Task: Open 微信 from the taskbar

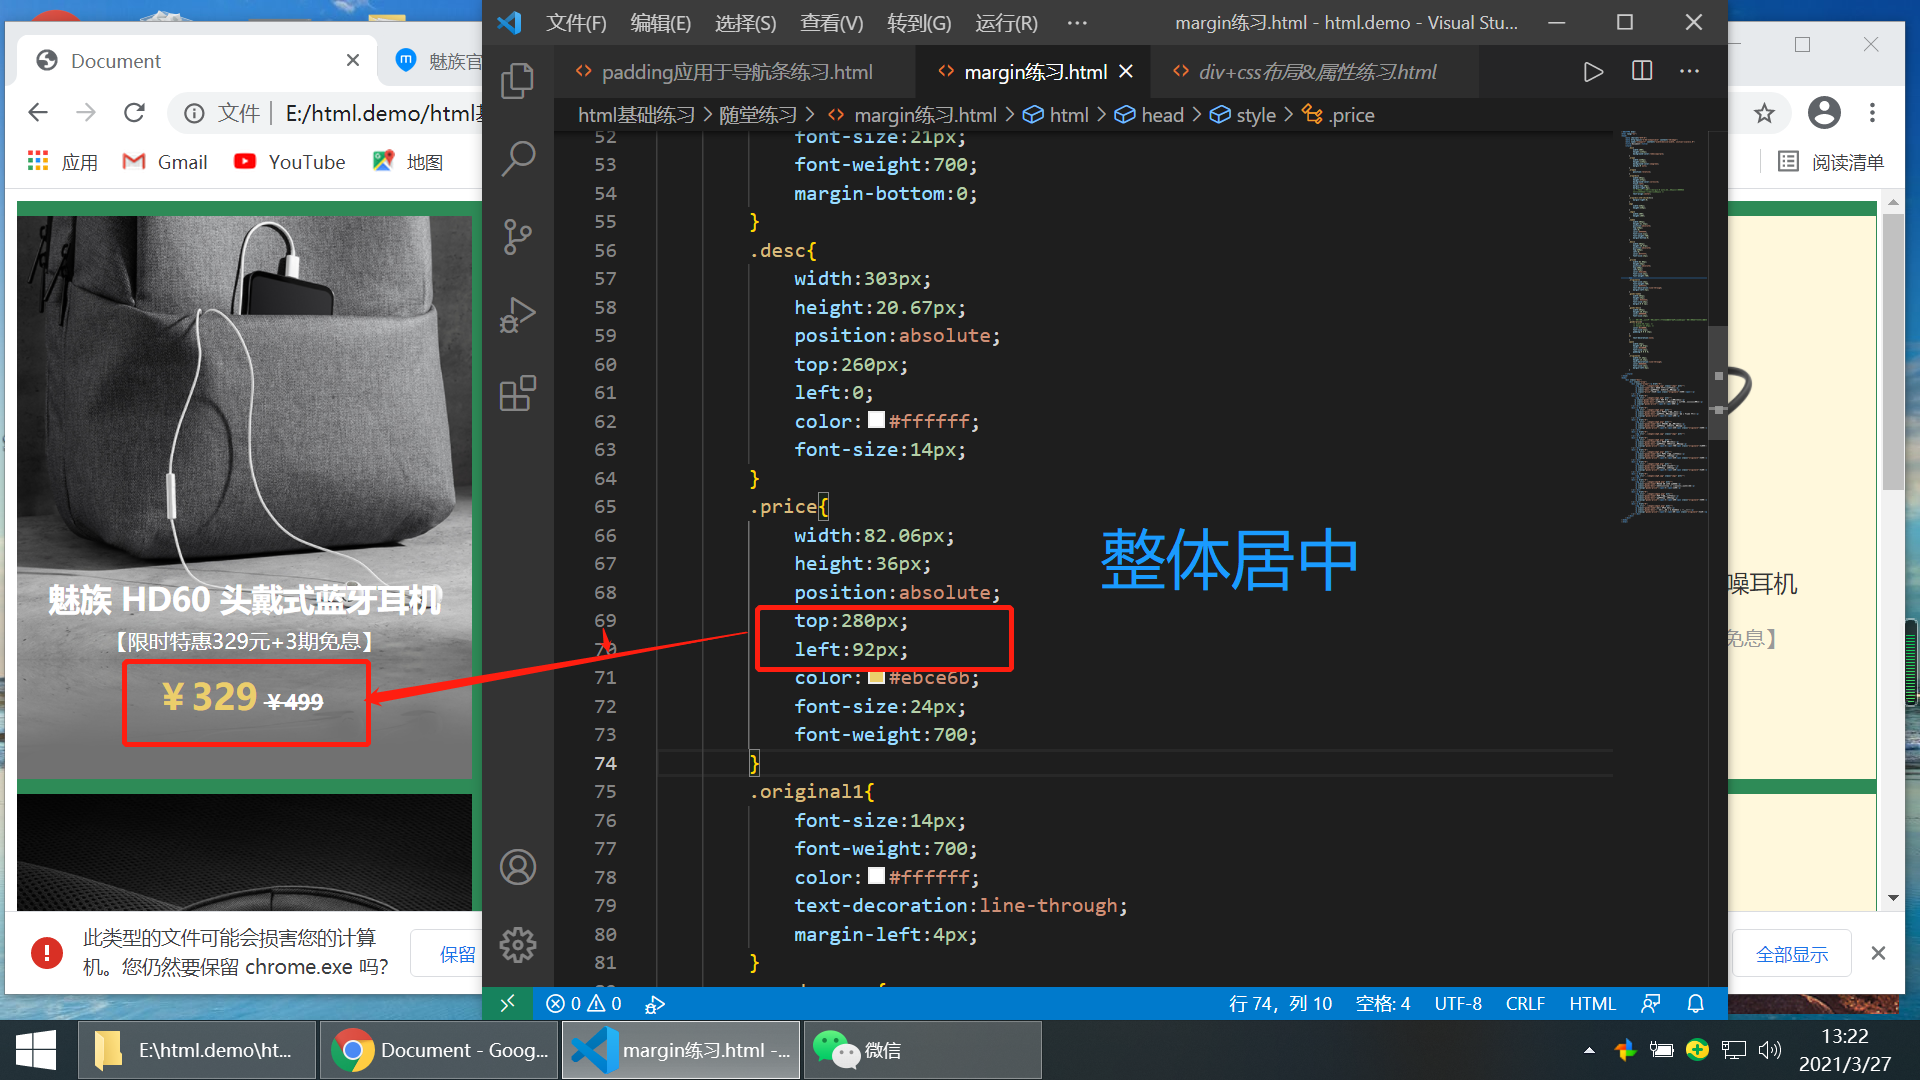Action: (x=923, y=1050)
